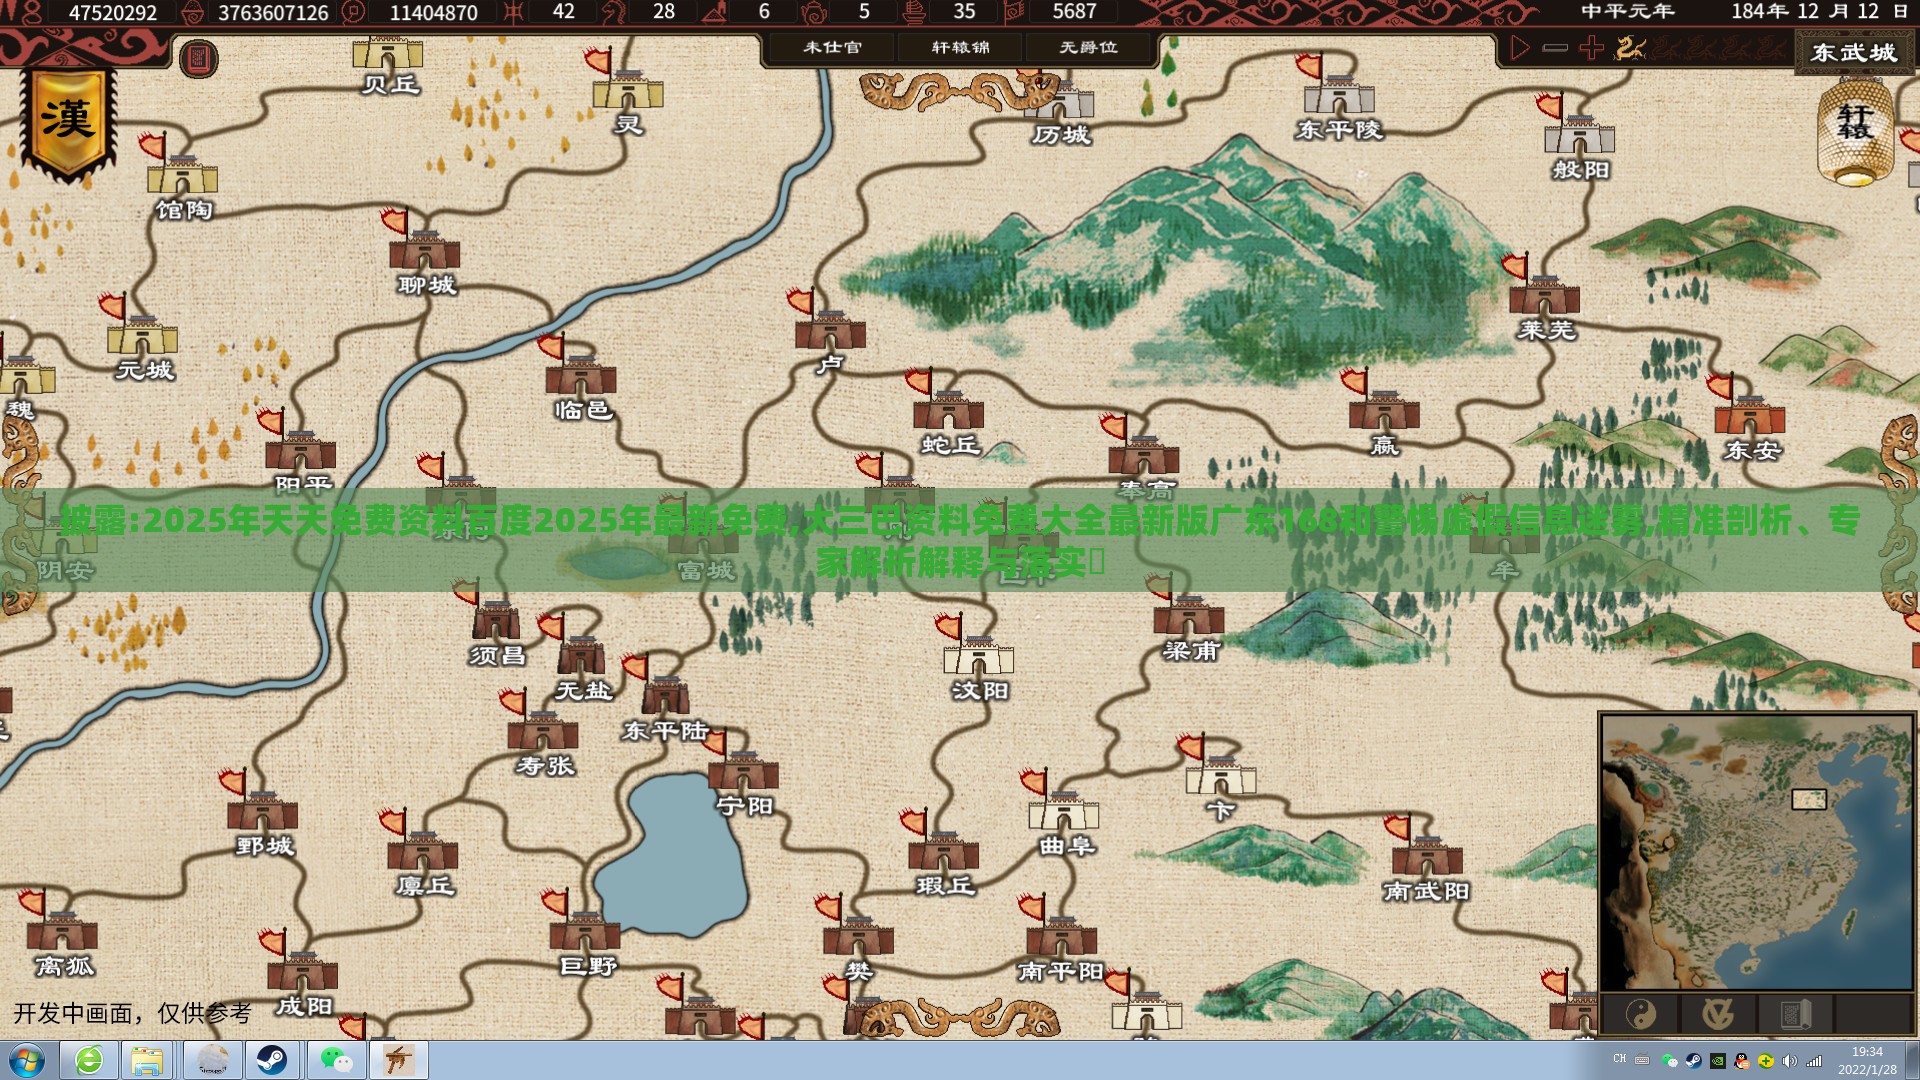Open the 轩辕锦 character name tab
The width and height of the screenshot is (1920, 1080).
click(960, 47)
